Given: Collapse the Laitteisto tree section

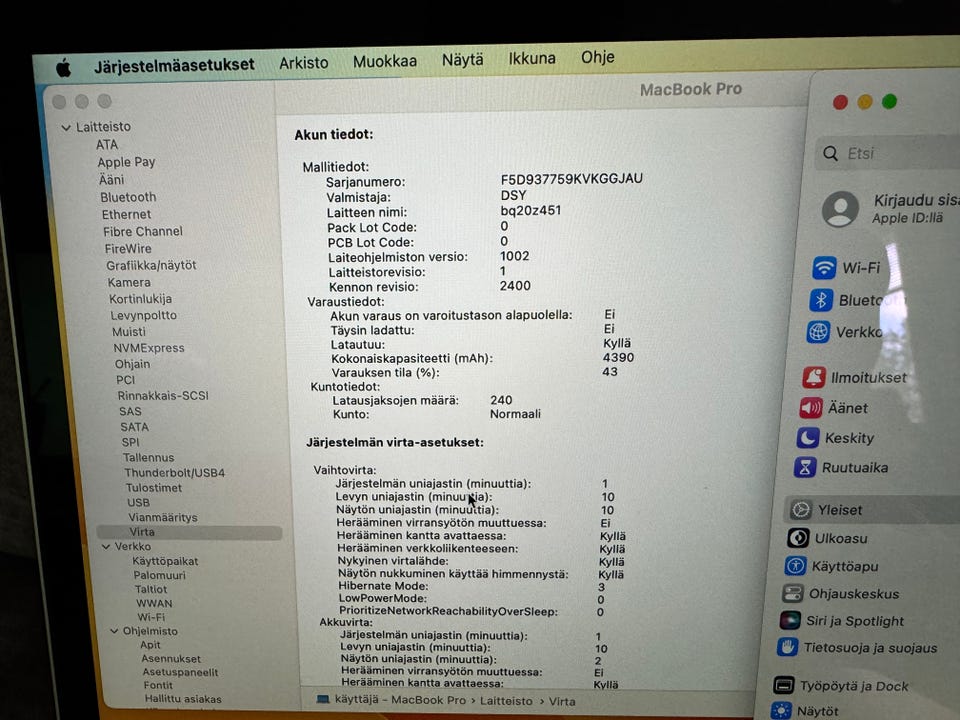Looking at the screenshot, I should click(66, 127).
